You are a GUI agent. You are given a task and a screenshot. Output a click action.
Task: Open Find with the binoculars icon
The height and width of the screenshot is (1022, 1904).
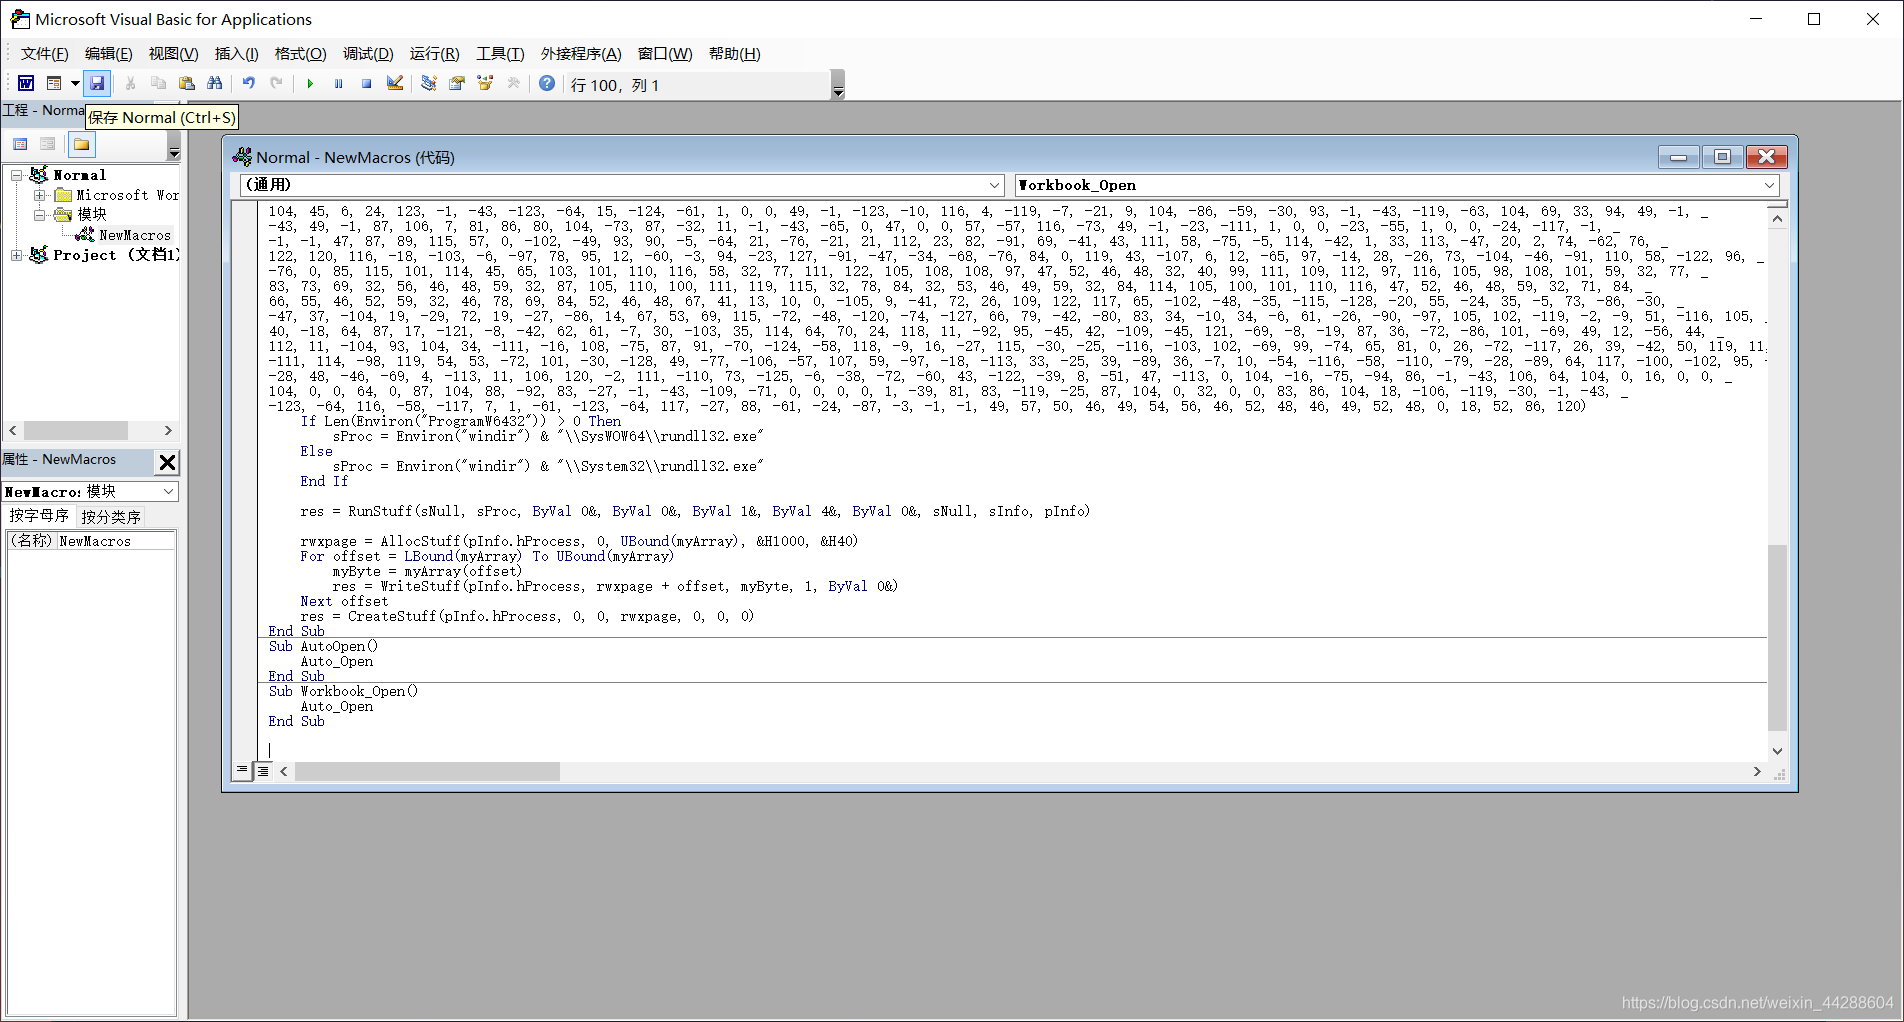coord(215,84)
